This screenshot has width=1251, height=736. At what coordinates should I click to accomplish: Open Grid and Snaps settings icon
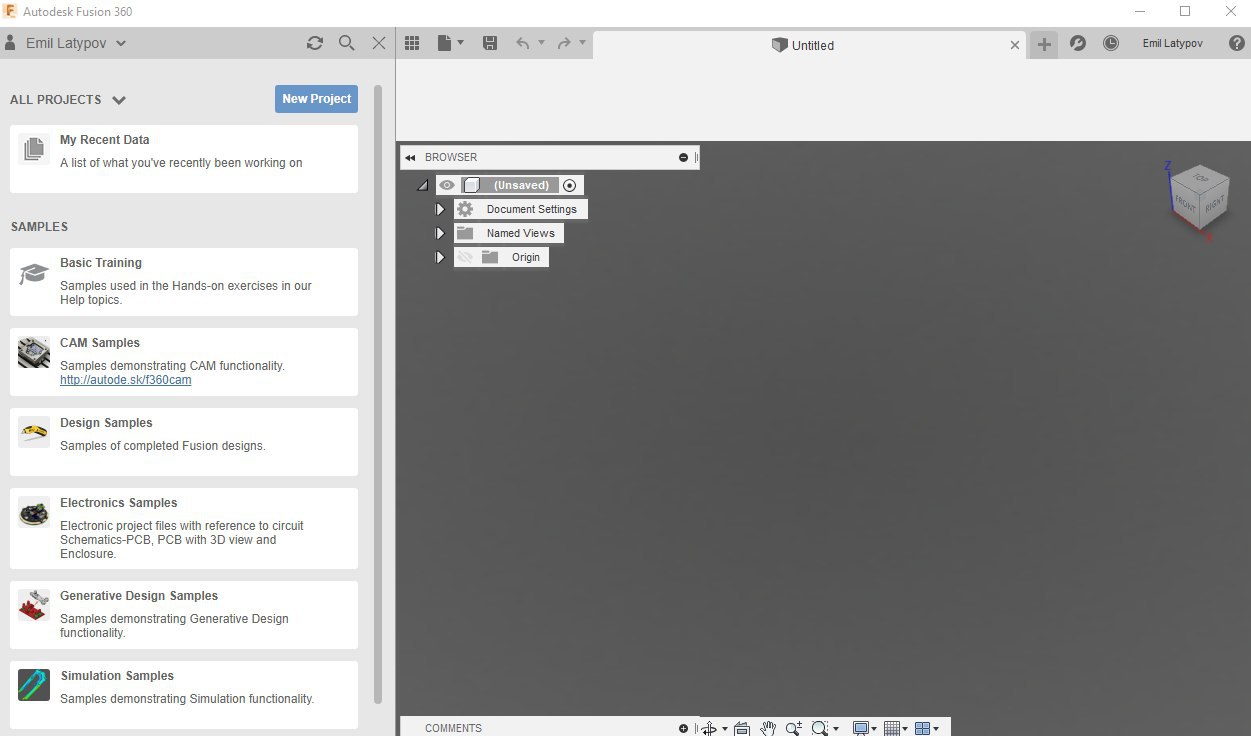pos(892,728)
